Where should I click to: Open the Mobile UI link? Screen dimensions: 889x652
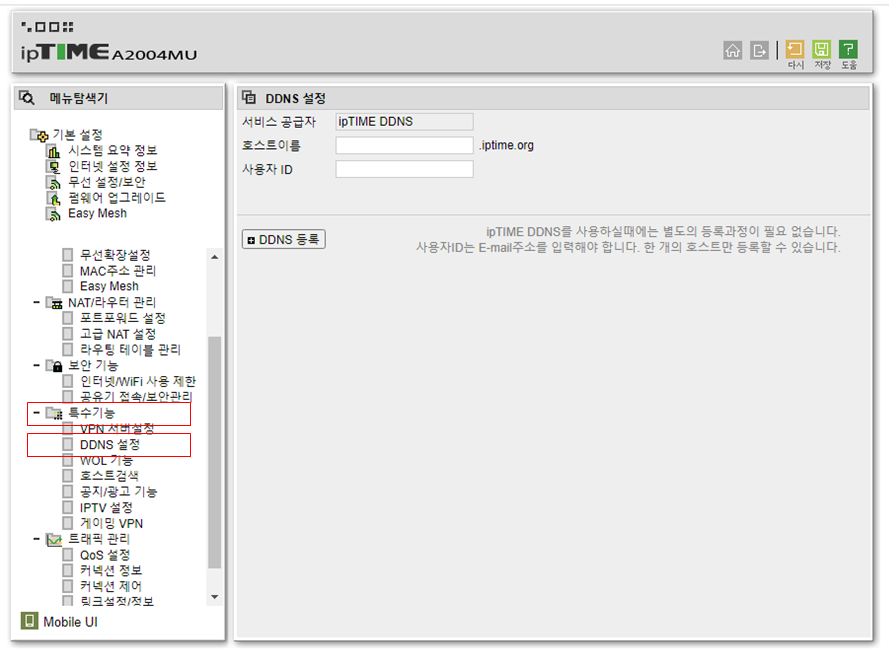tap(70, 622)
